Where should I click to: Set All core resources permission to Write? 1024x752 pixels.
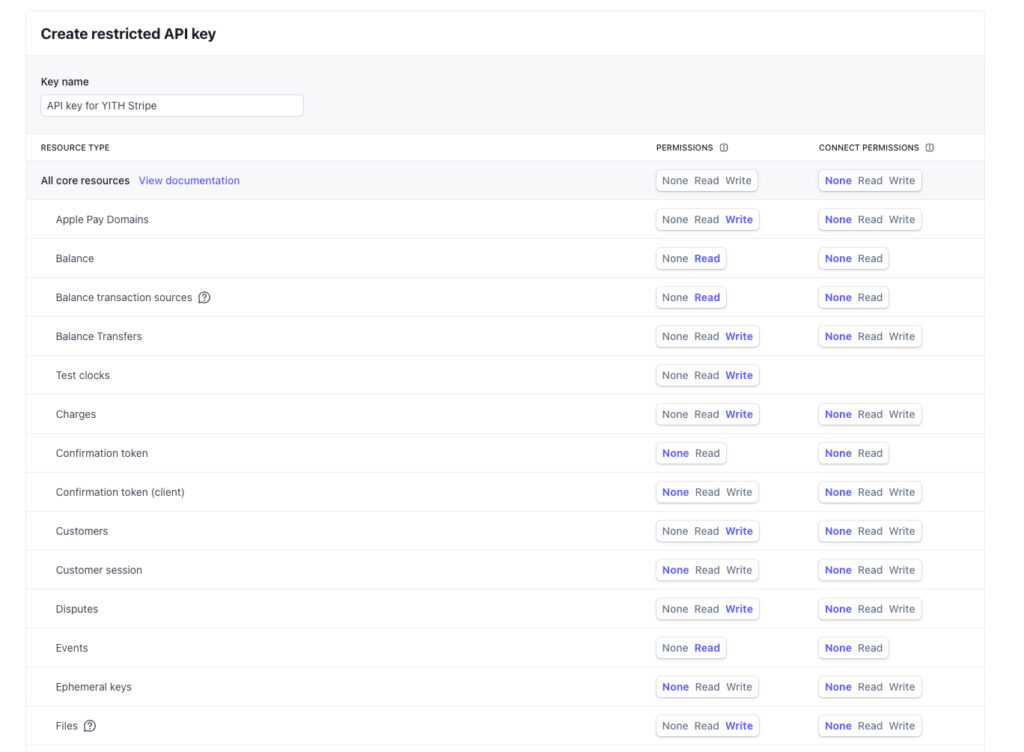click(x=738, y=181)
